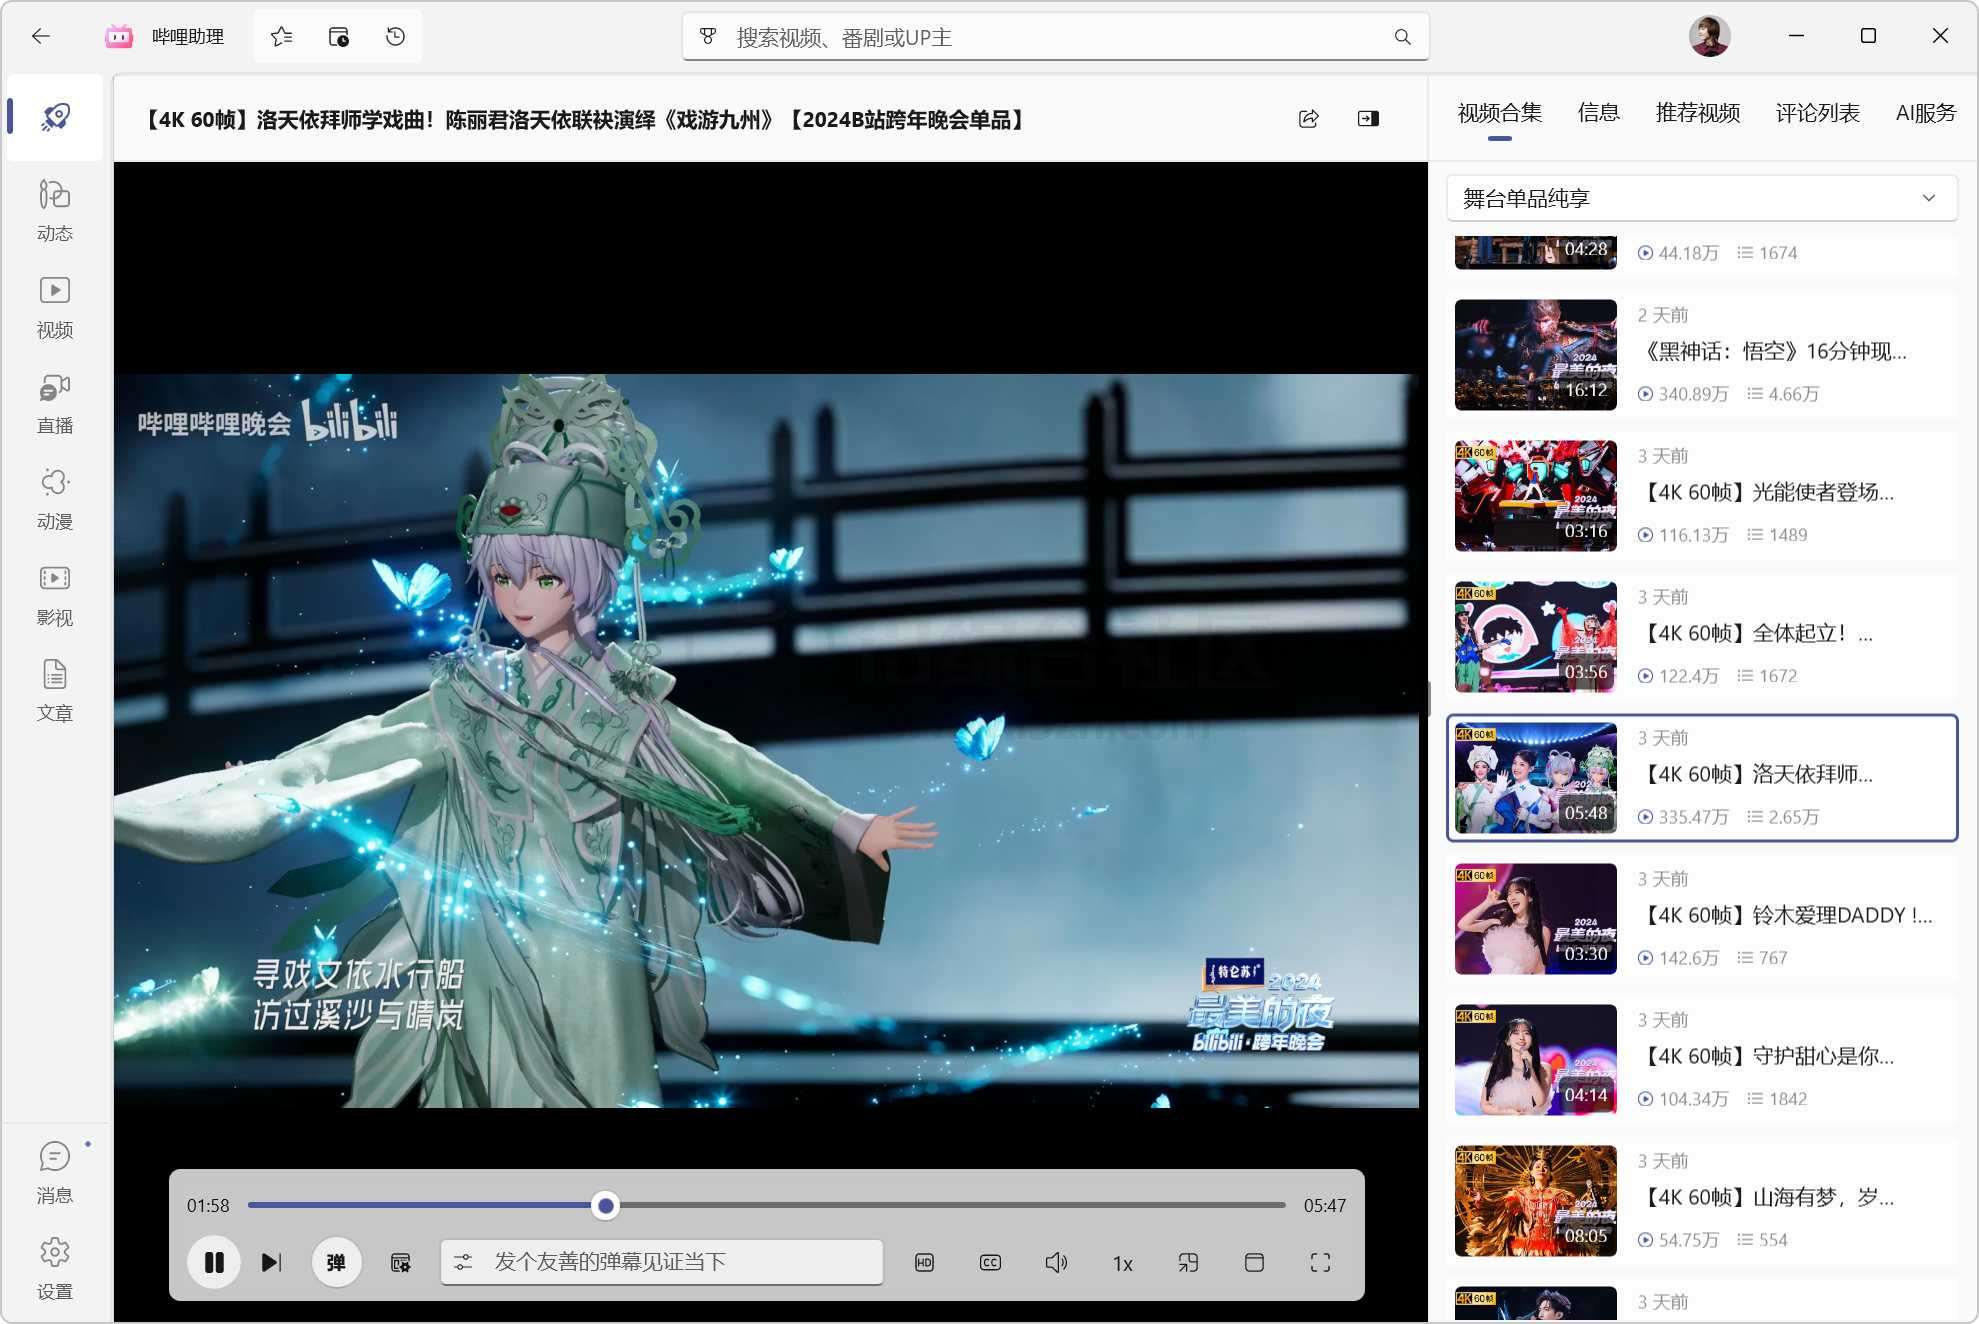Click in the top search box
1979x1324 pixels.
pos(1055,37)
